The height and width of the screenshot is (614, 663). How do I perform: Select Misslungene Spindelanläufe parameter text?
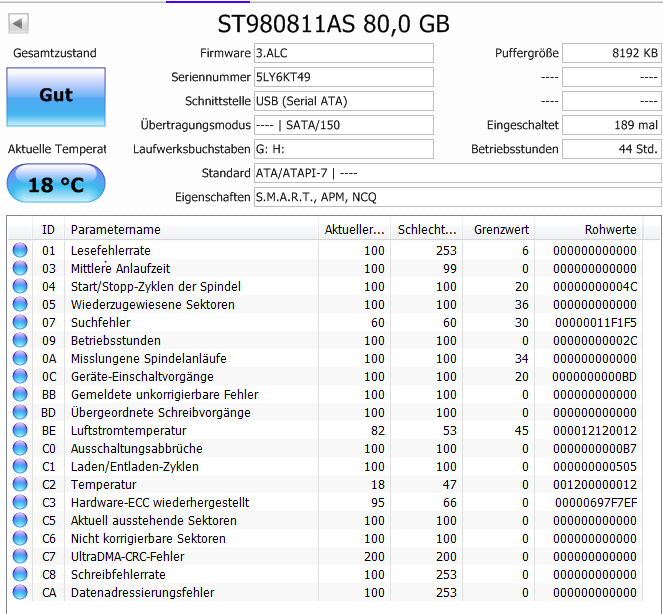pos(149,358)
